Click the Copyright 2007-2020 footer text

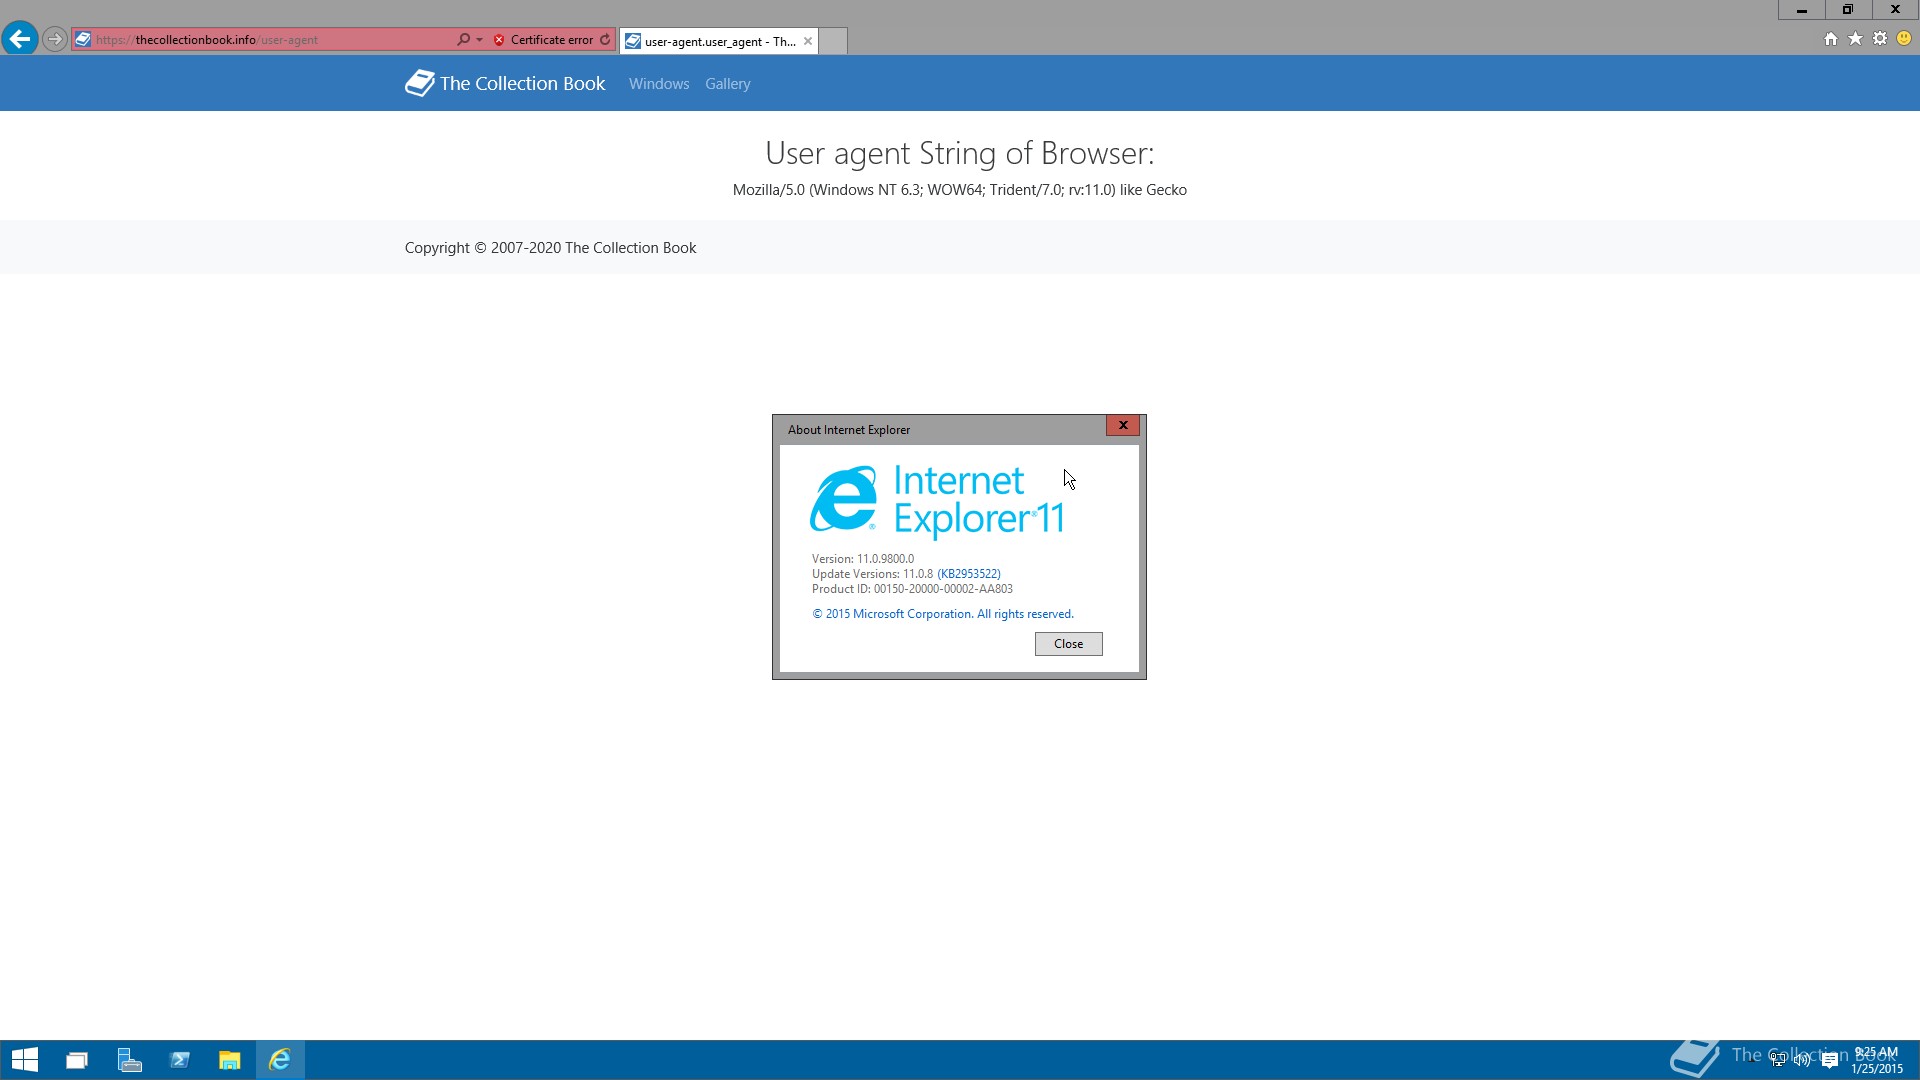coord(550,248)
